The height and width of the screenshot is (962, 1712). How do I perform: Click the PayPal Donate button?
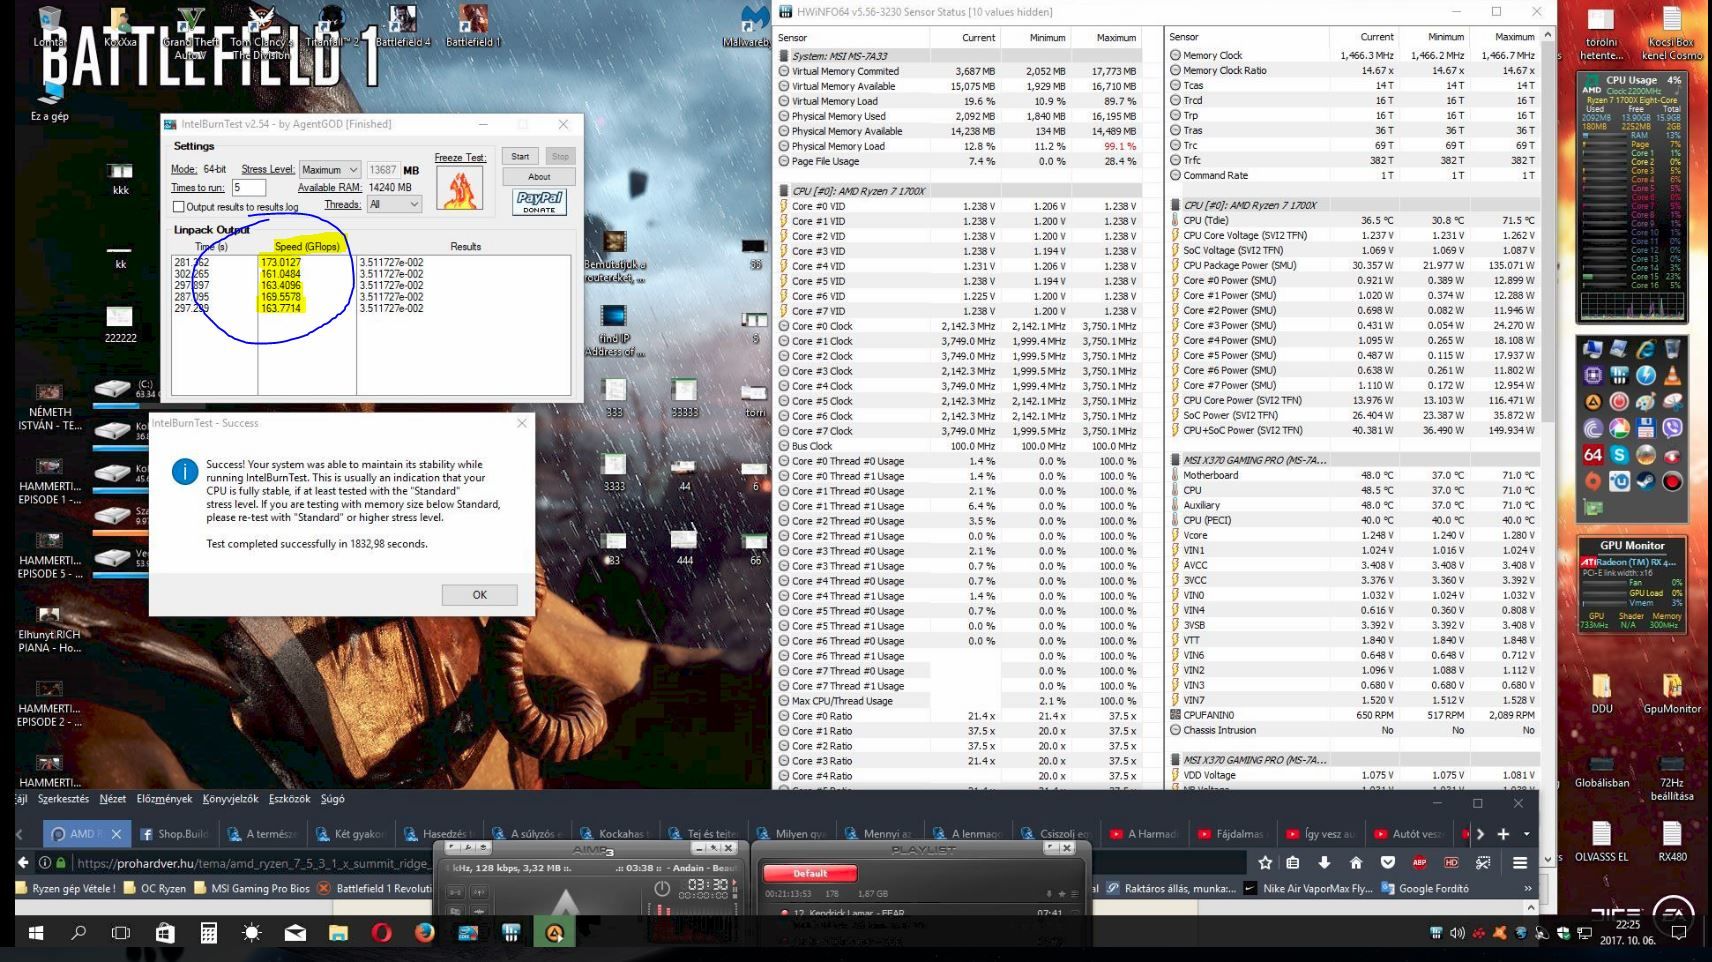pyautogui.click(x=539, y=201)
